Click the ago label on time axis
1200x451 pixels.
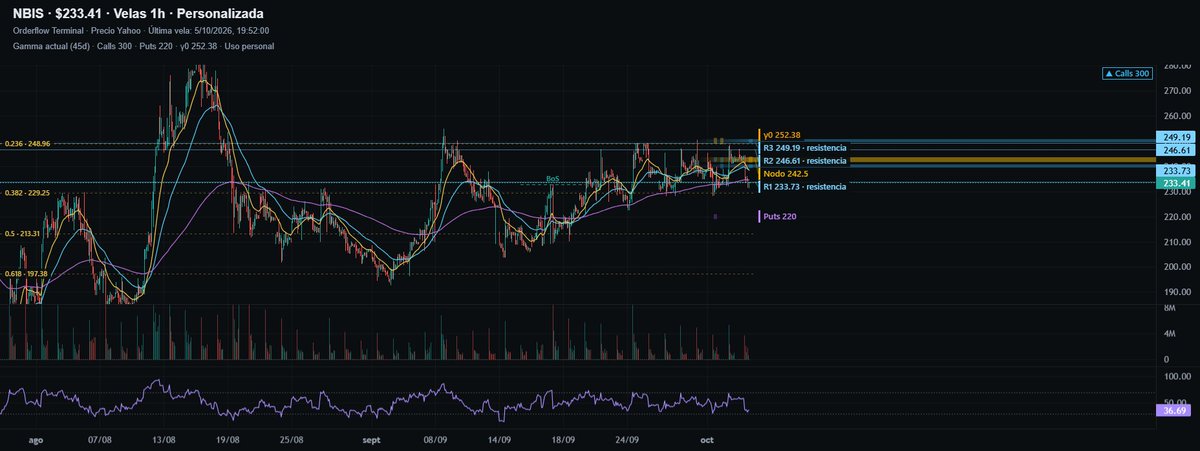click(x=37, y=439)
